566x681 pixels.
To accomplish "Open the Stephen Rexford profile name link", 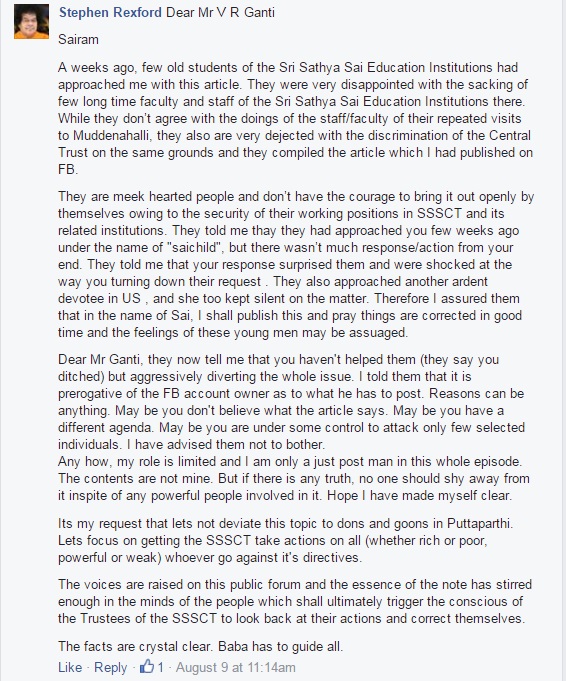I will pos(110,13).
